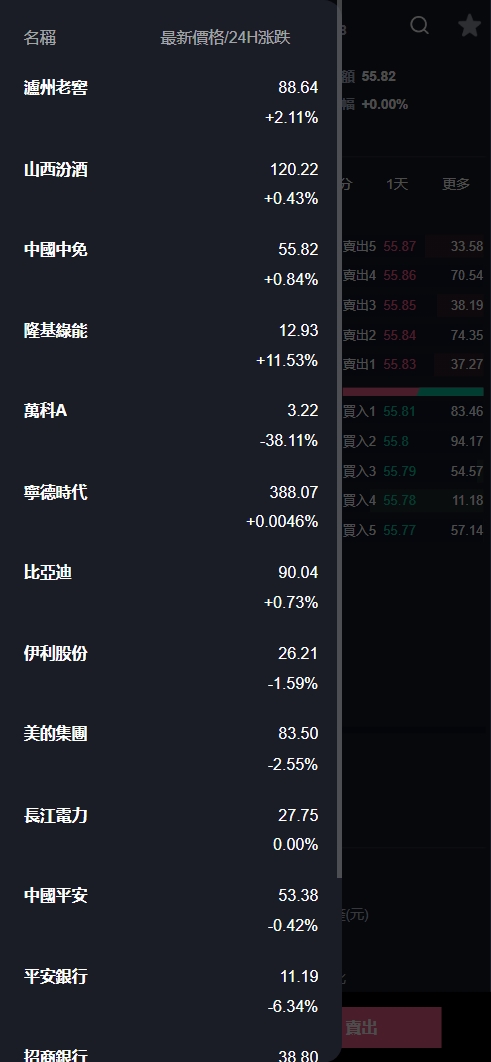The image size is (491, 1062).
Task: Select 隆基綠能 stock row
Action: coord(171,345)
